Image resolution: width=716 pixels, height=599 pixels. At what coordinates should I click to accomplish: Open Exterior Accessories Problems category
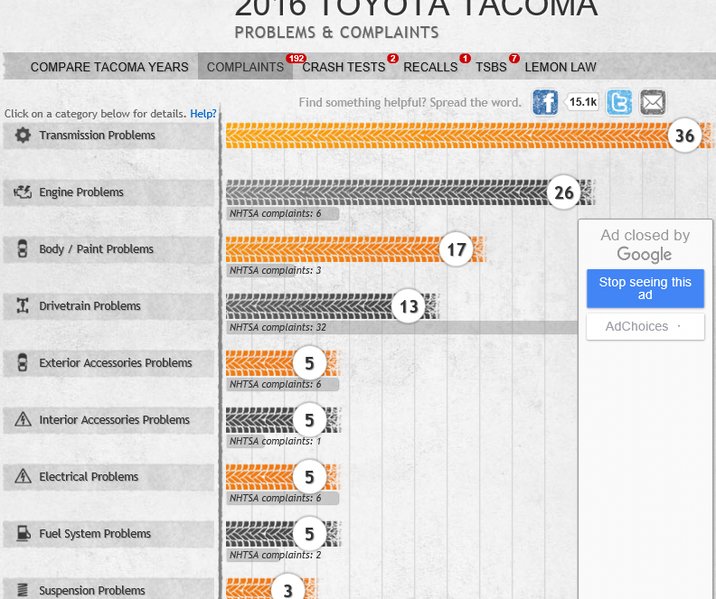tap(108, 363)
